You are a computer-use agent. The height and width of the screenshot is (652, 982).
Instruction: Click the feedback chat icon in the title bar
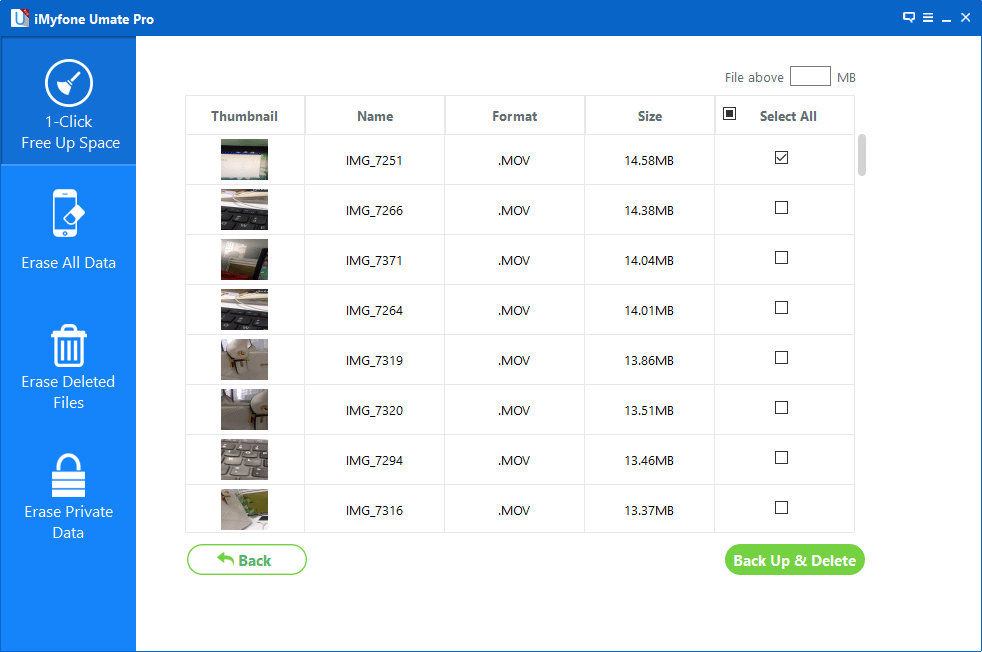pos(909,18)
